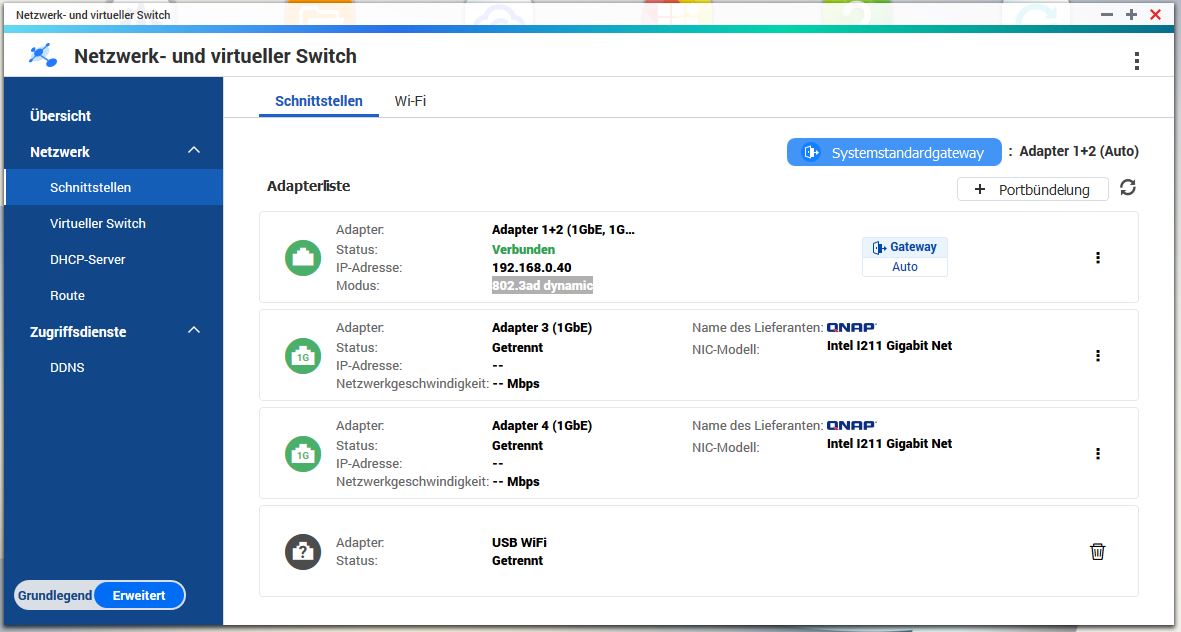Open Übersicht in the sidebar
This screenshot has height=632, width=1181.
point(60,116)
